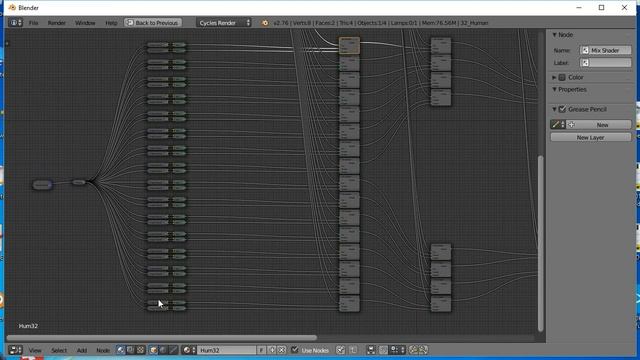Select the highlighted Mix Shader node
640x360 pixels.
pyautogui.click(x=349, y=45)
